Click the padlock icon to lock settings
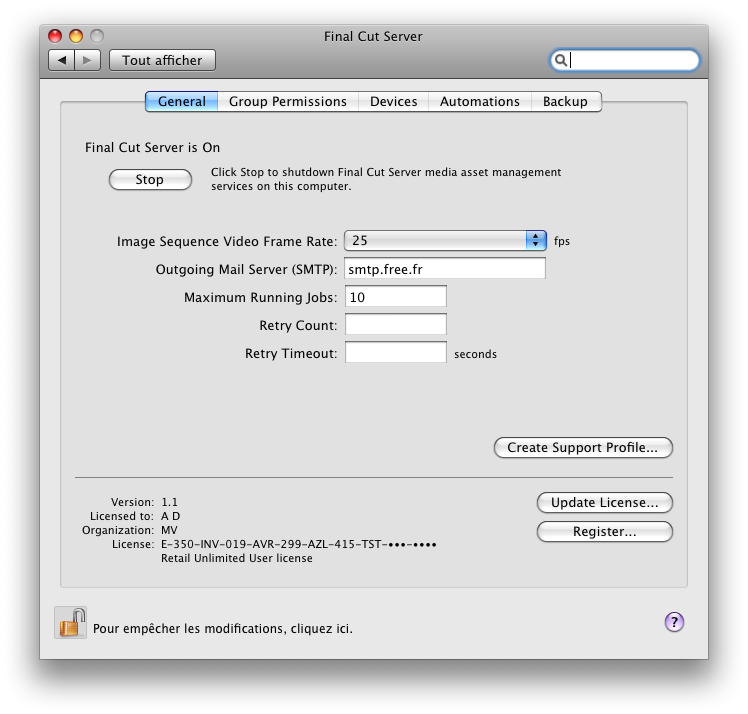The height and width of the screenshot is (714, 748). coord(71,623)
